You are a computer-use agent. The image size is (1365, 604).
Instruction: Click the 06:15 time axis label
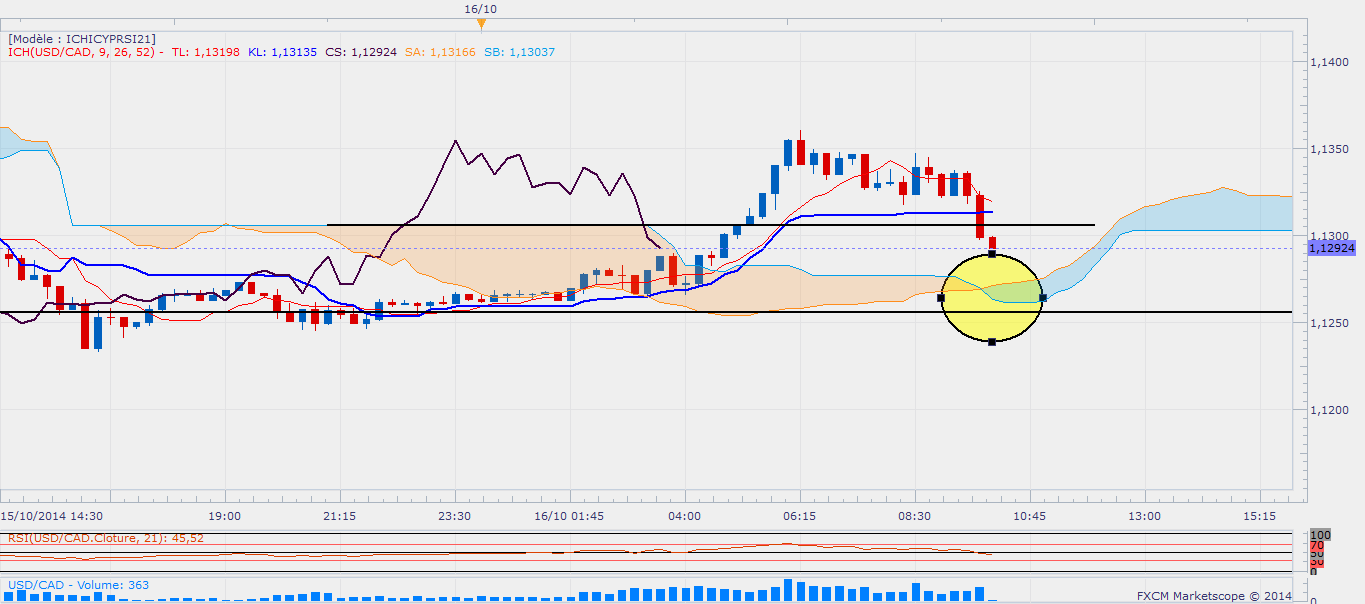tap(800, 516)
